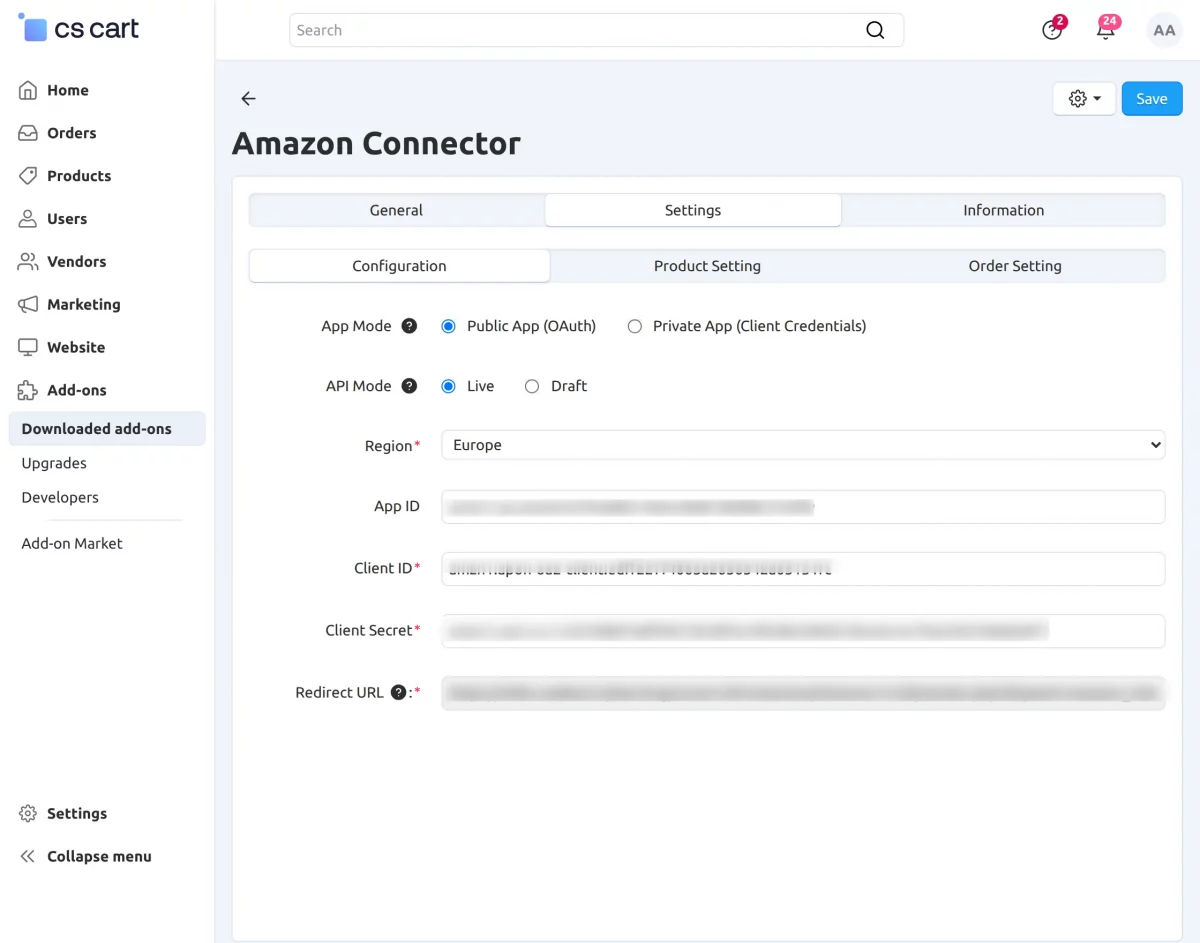Show Redirect URL help tooltip icon

pos(398,692)
